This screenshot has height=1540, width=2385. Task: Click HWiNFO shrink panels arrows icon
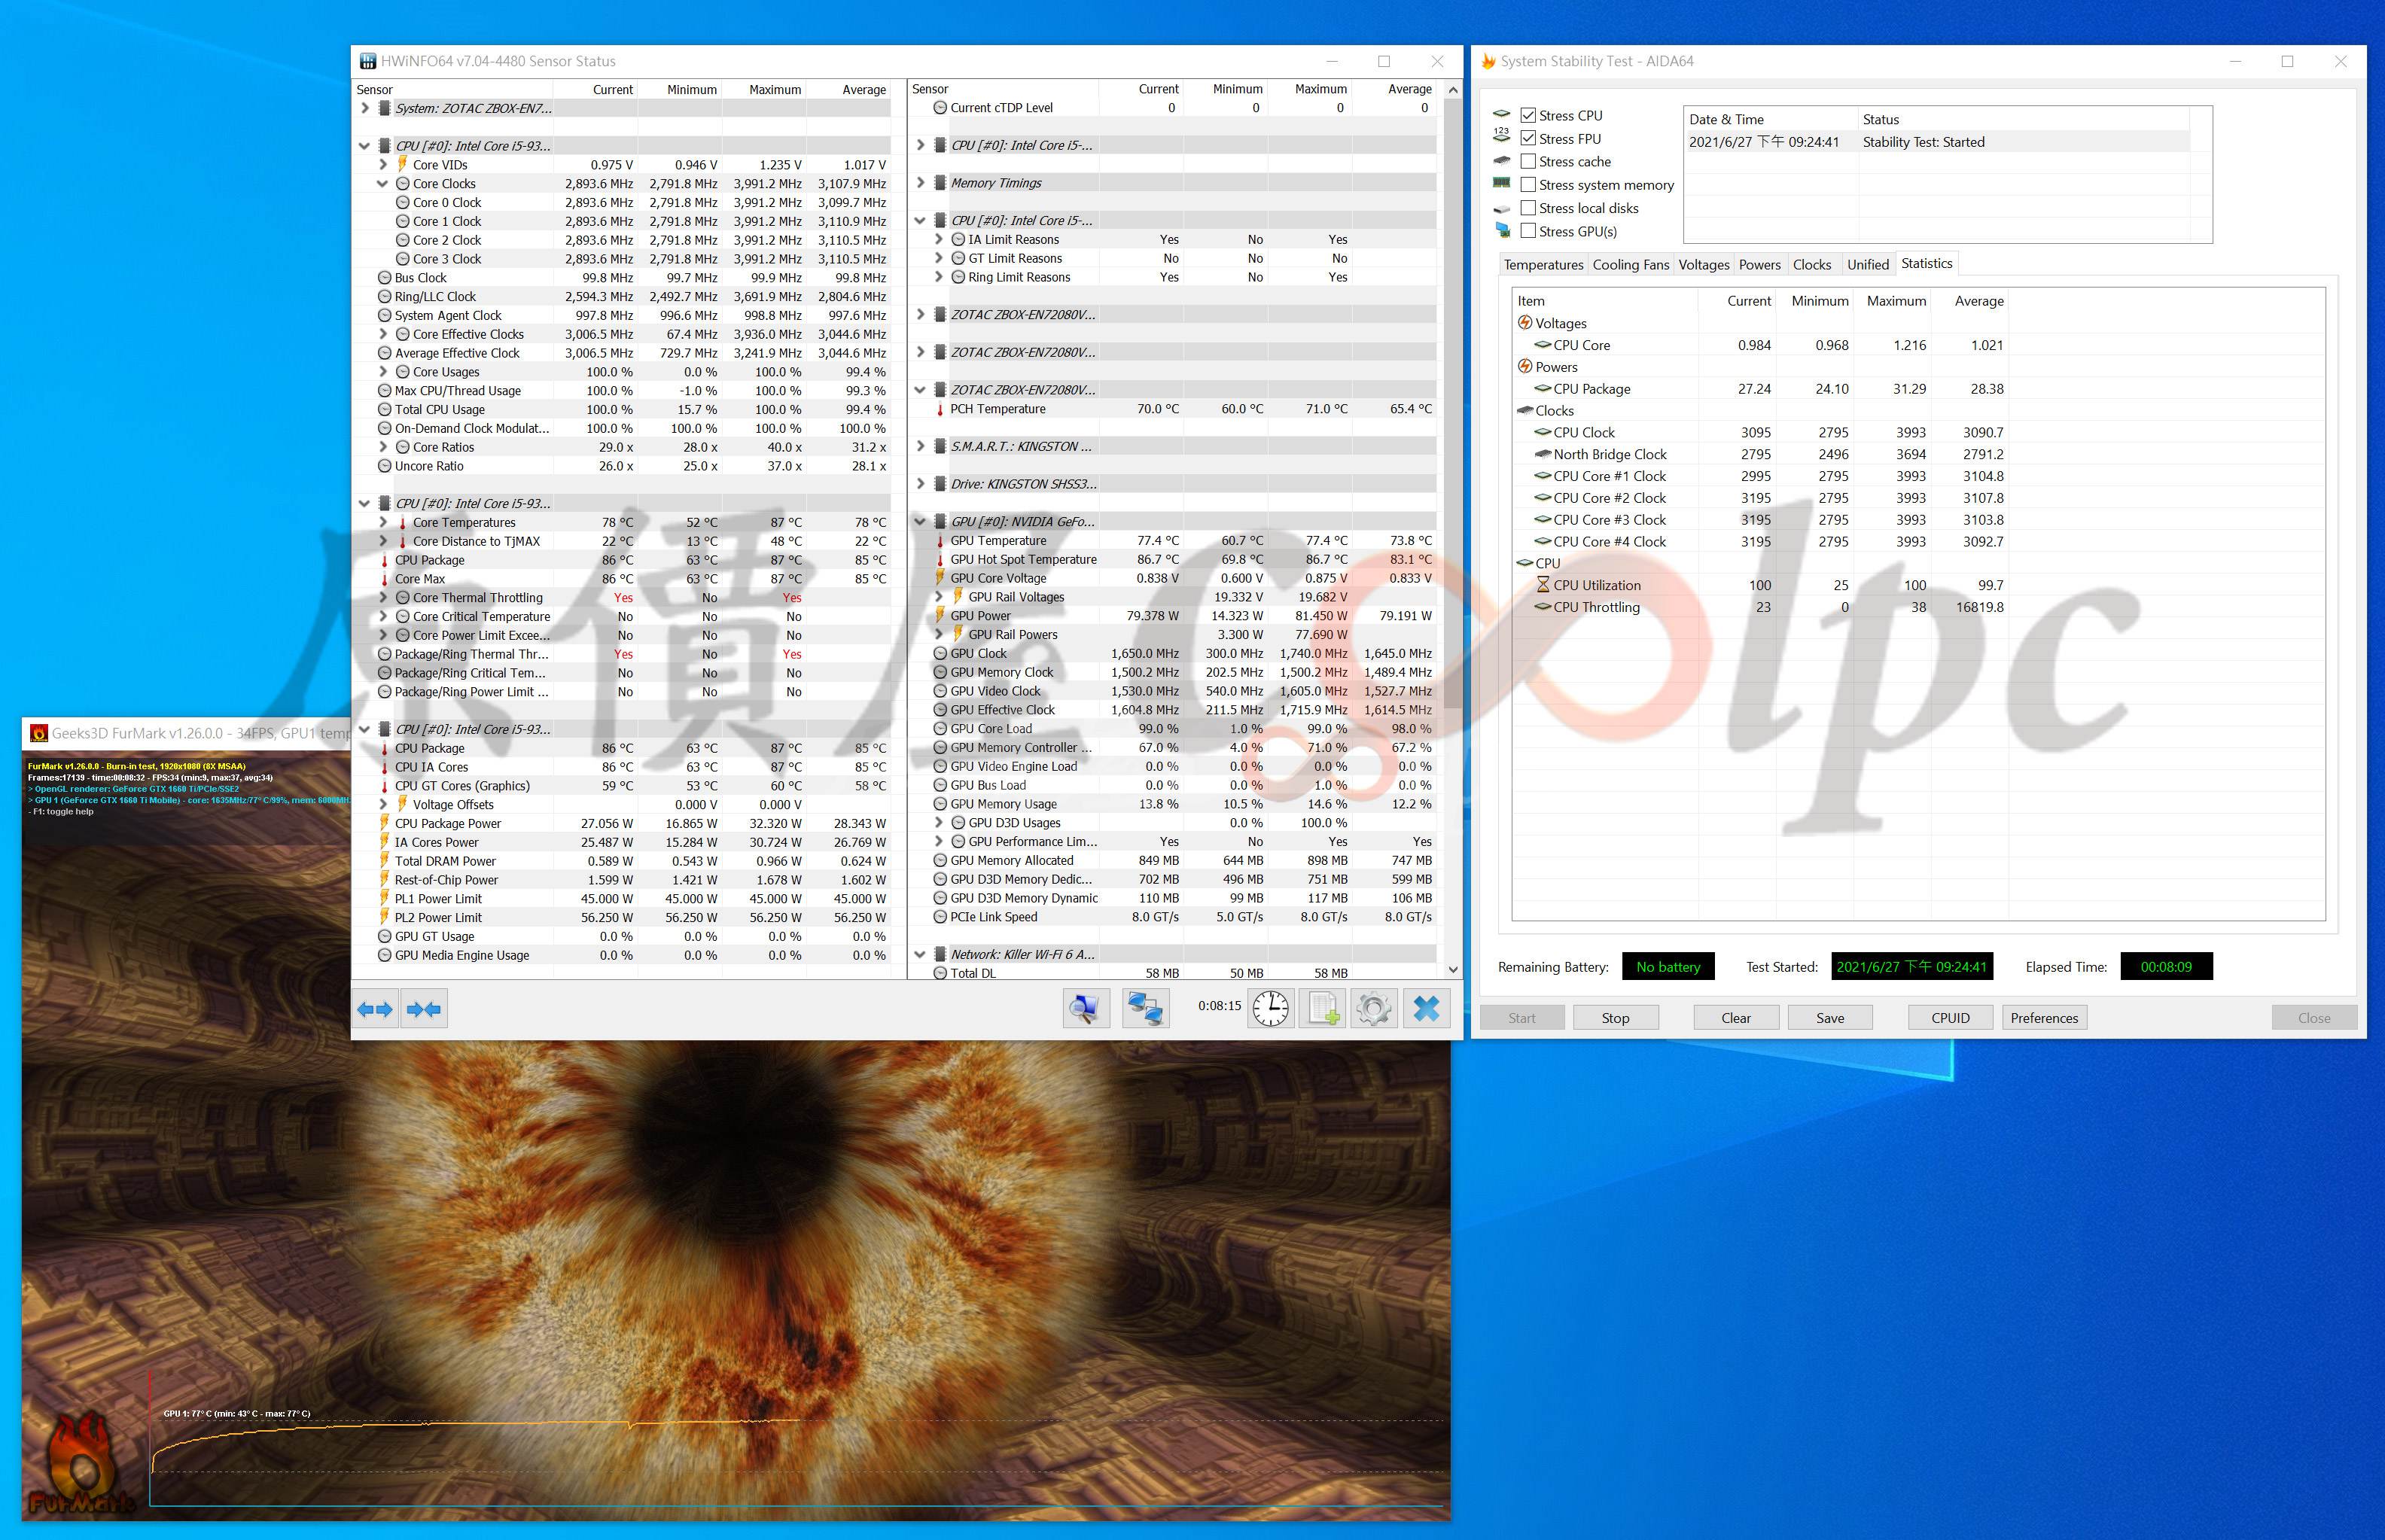pyautogui.click(x=424, y=1009)
